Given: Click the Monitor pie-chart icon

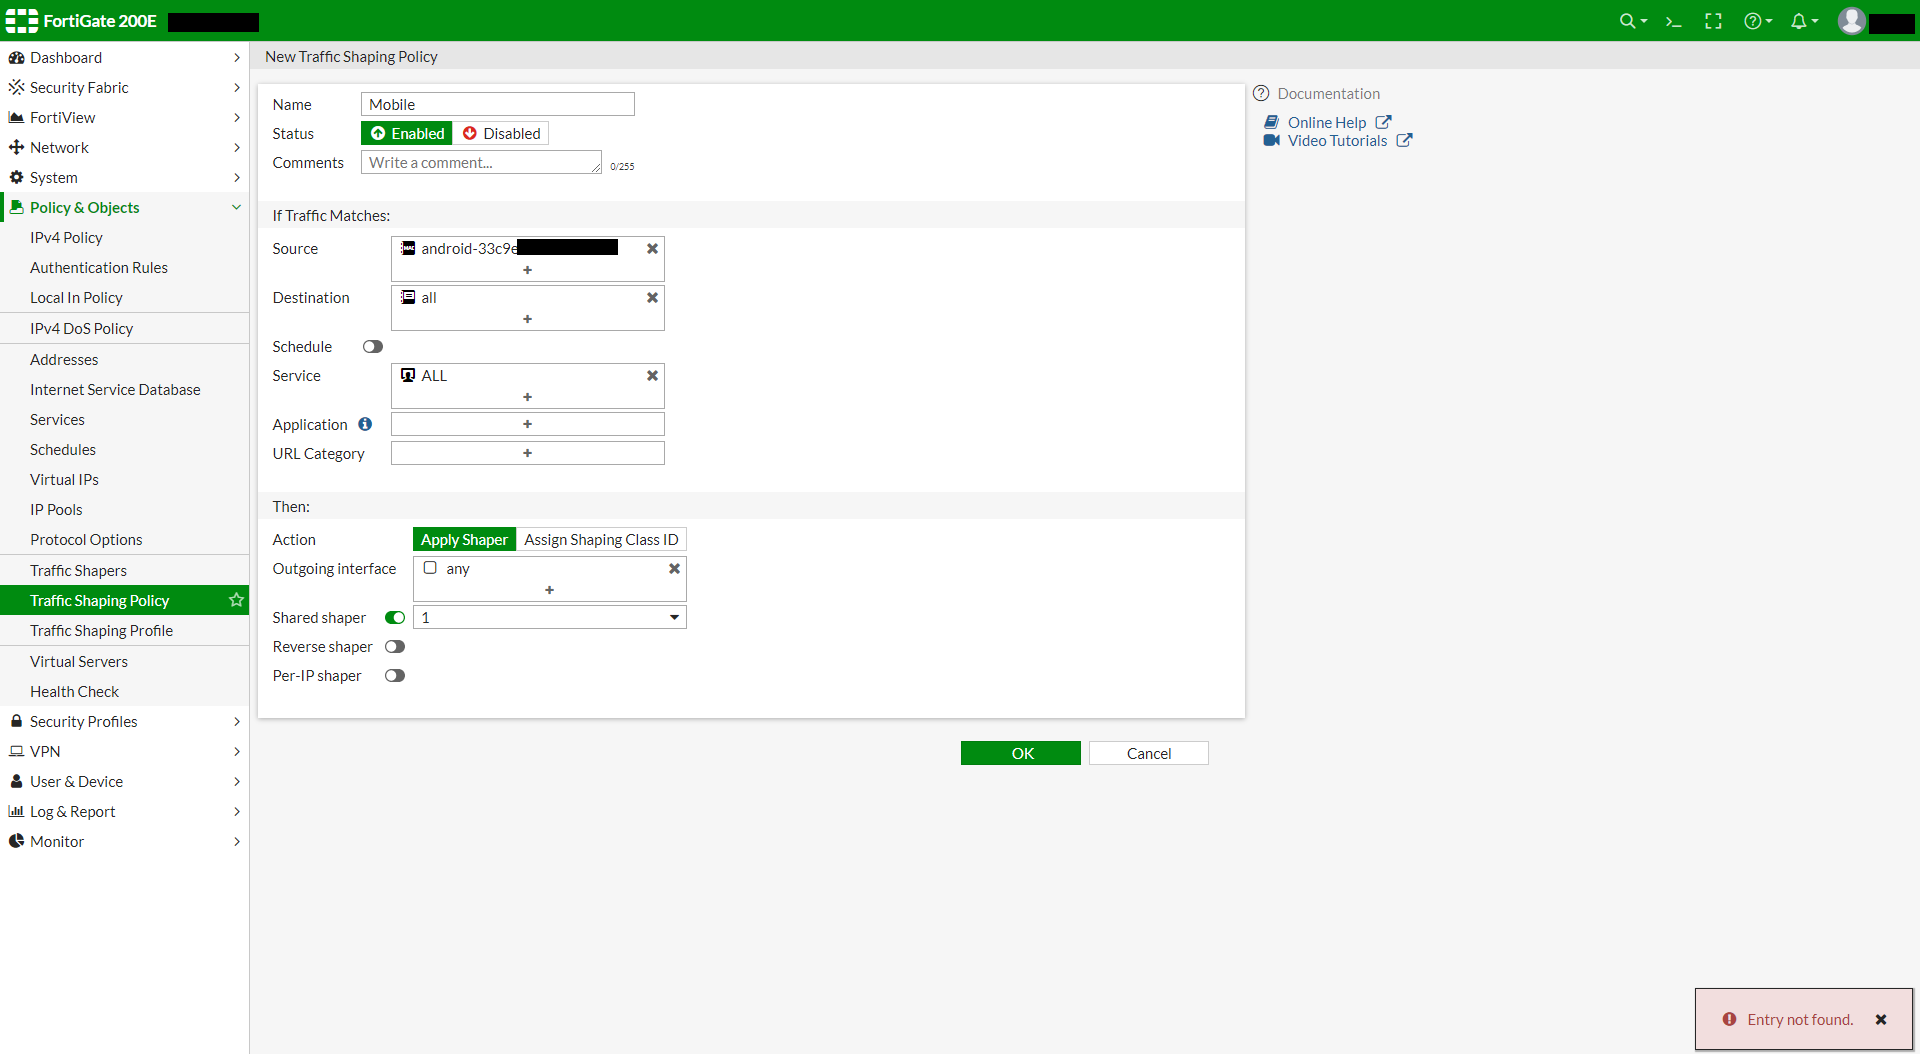Looking at the screenshot, I should (16, 841).
